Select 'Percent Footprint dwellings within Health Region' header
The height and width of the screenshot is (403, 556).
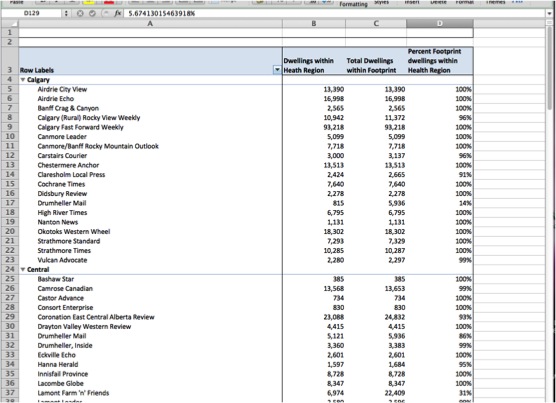coord(440,61)
